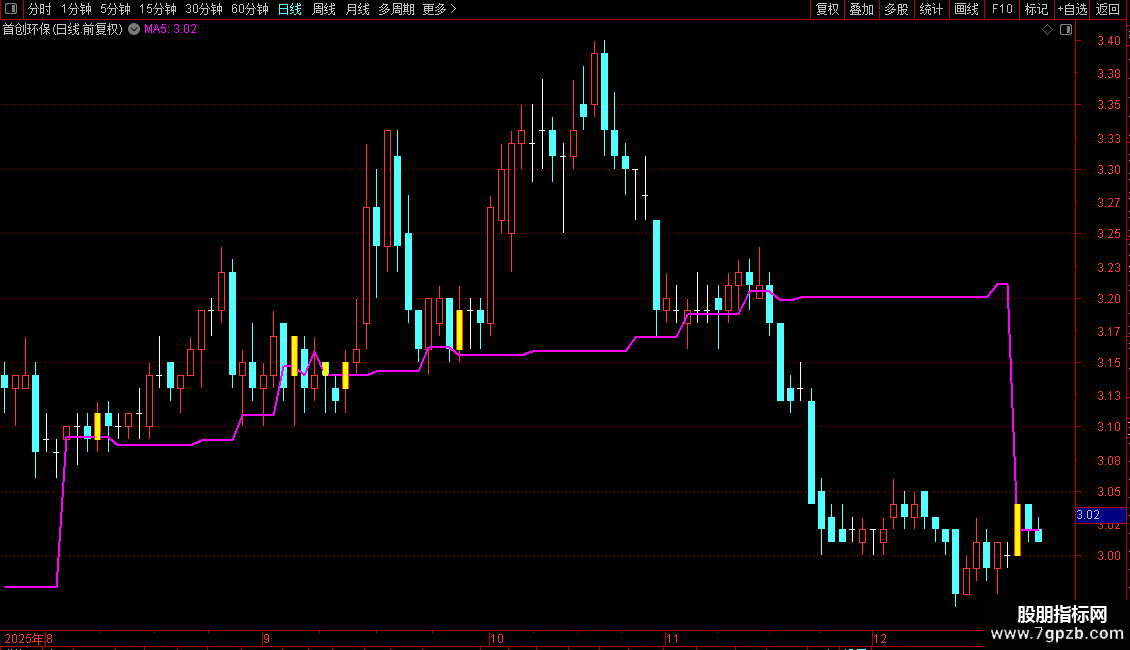Open 画线 drawing tools
The height and width of the screenshot is (650, 1130).
pos(966,9)
